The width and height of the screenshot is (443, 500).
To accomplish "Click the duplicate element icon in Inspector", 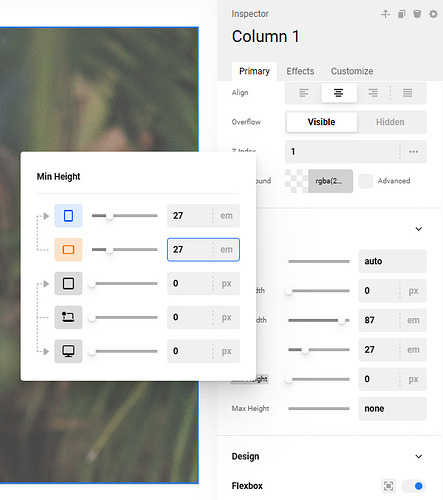I will point(401,14).
